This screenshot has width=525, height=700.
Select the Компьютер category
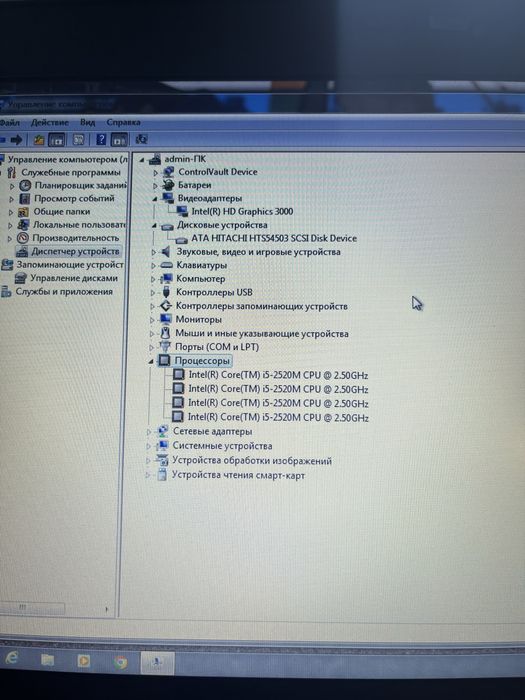click(x=200, y=279)
